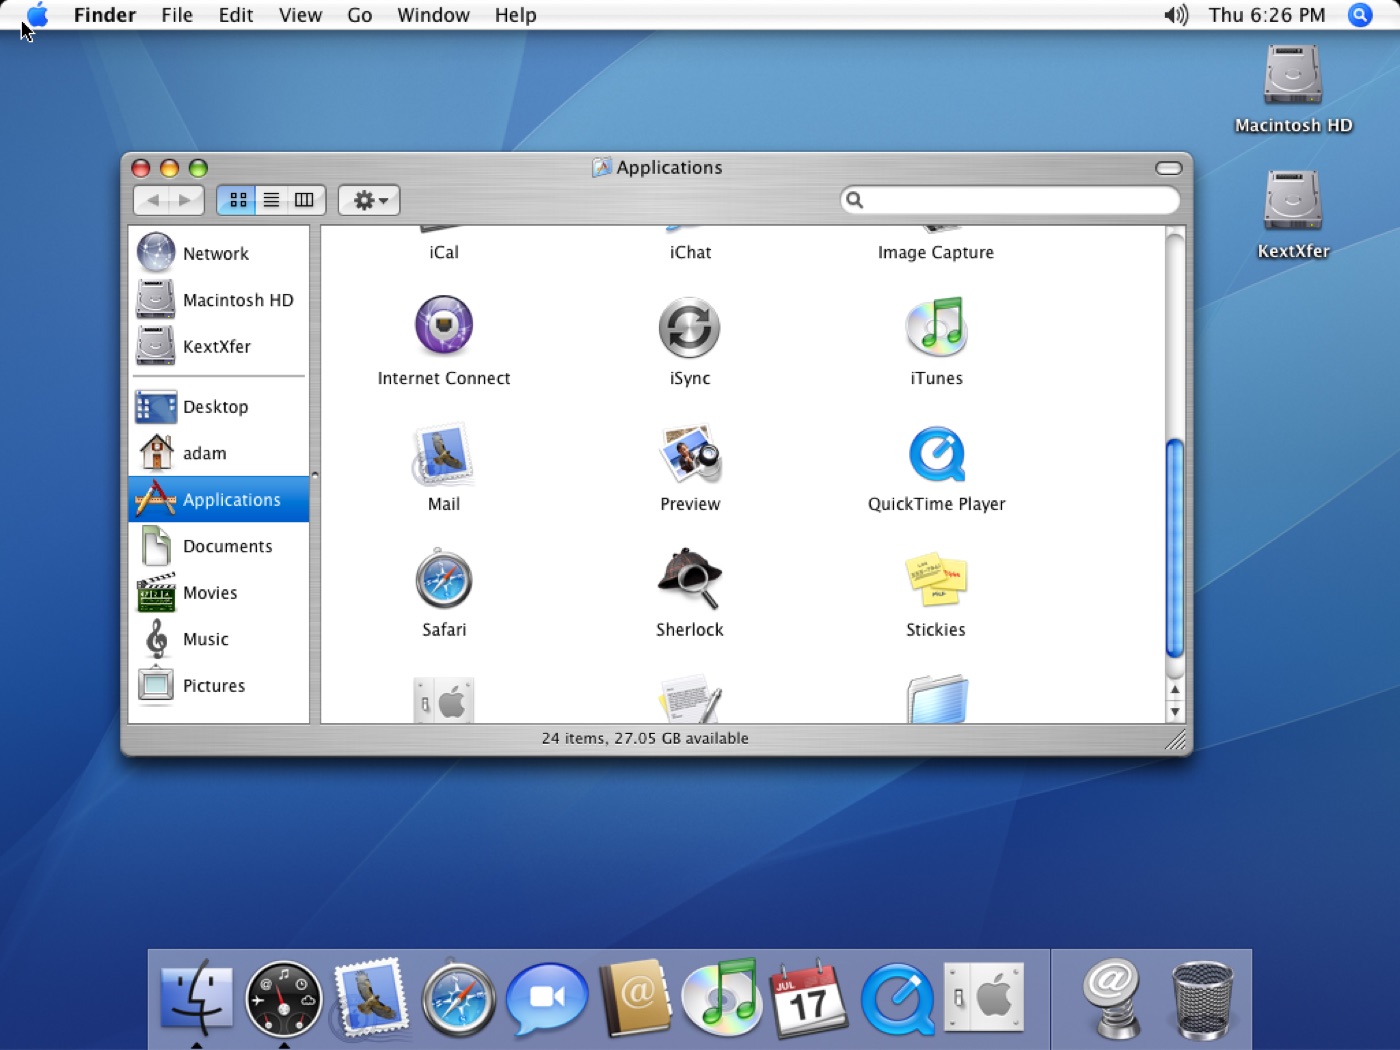1400x1050 pixels.
Task: Click the volume icon in menu bar
Action: click(1176, 15)
